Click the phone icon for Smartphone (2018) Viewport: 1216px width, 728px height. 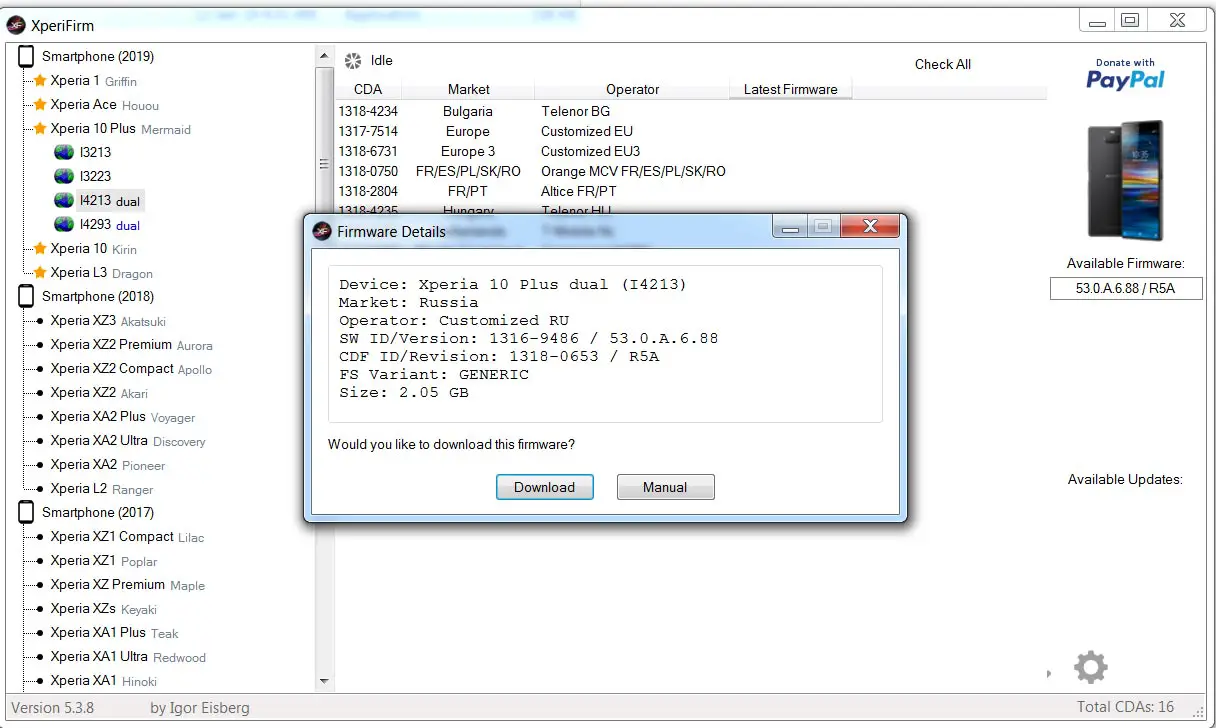coord(26,297)
